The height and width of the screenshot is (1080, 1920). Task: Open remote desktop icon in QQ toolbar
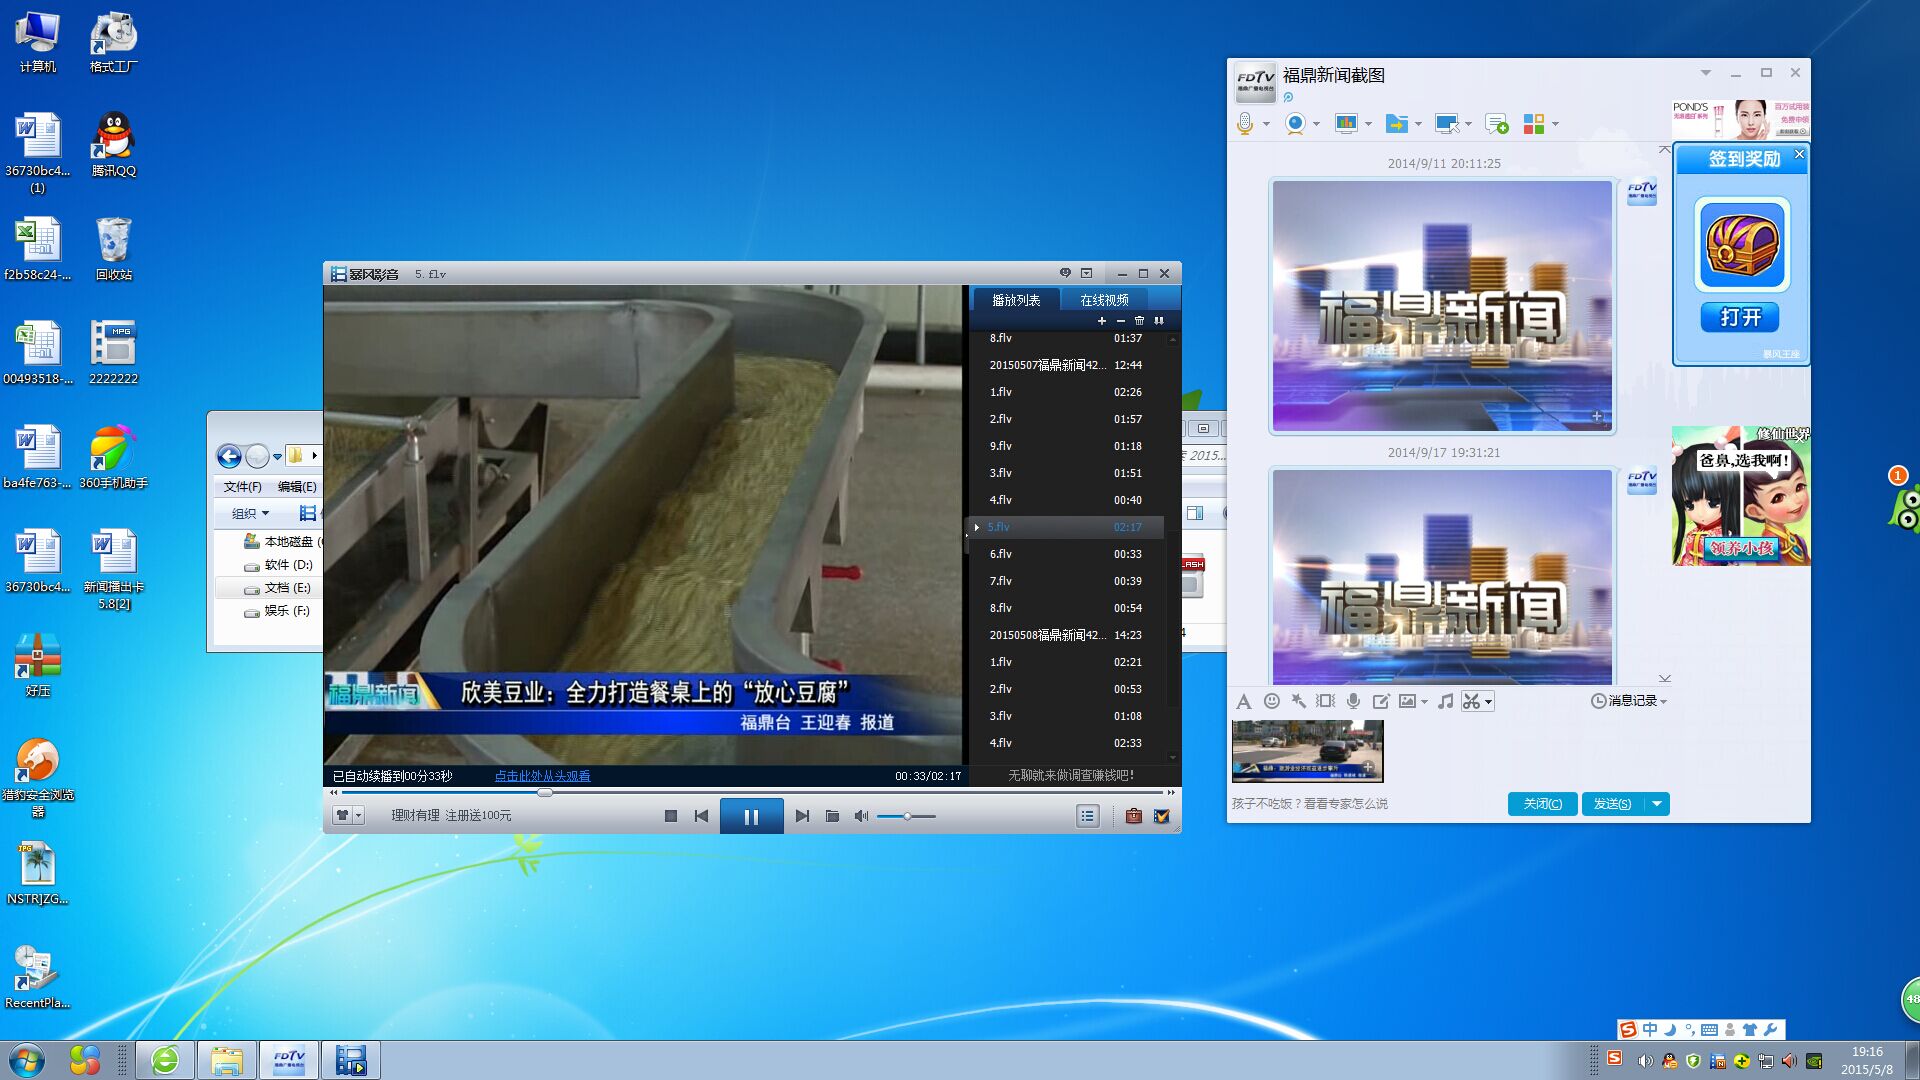click(x=1446, y=124)
